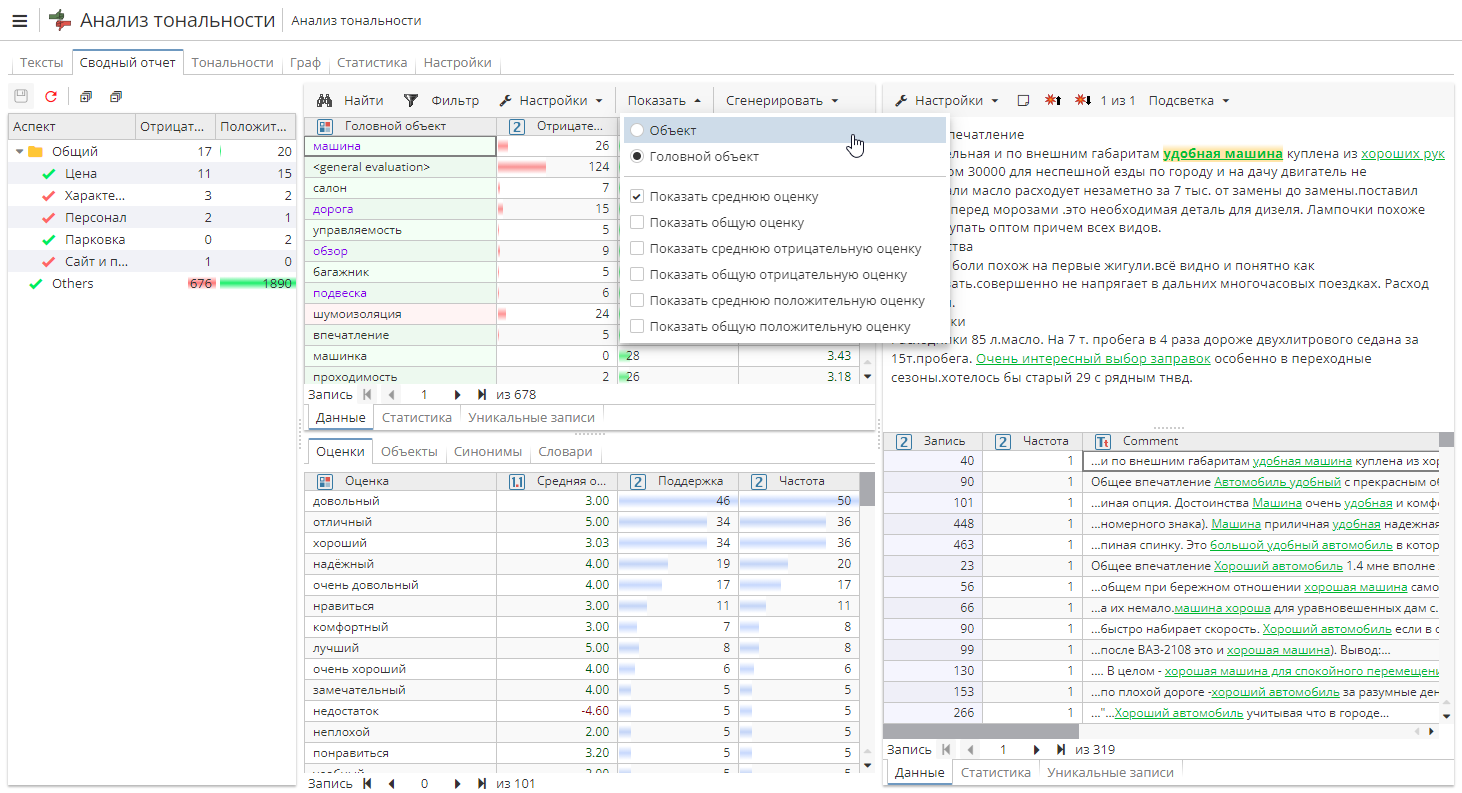Screen dimensions: 1462x793
Task: Open 'Очень интересный выбор заправок' link
Action: tap(1093, 358)
